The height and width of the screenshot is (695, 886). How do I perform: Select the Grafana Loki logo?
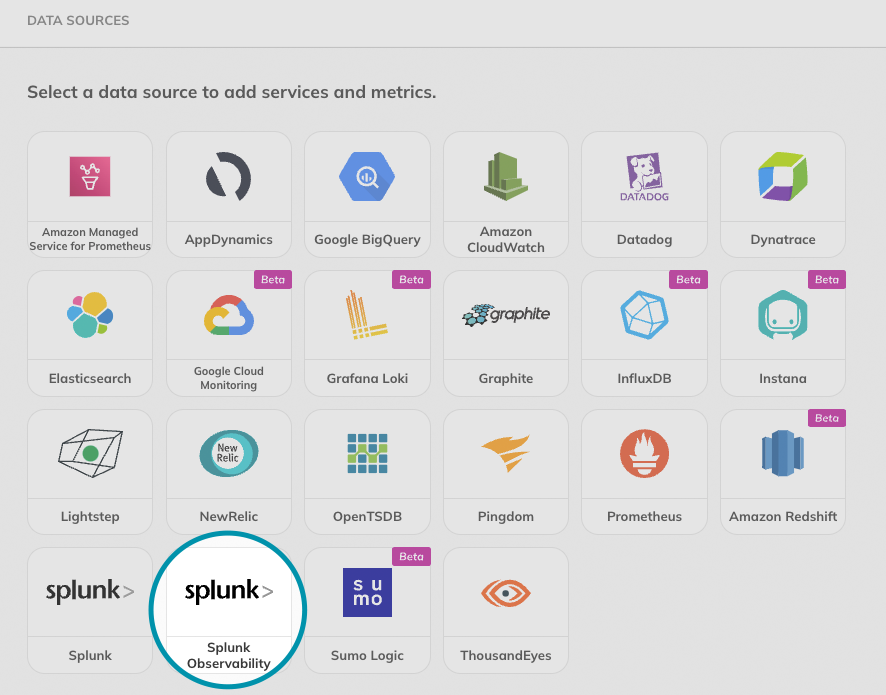[x=367, y=315]
